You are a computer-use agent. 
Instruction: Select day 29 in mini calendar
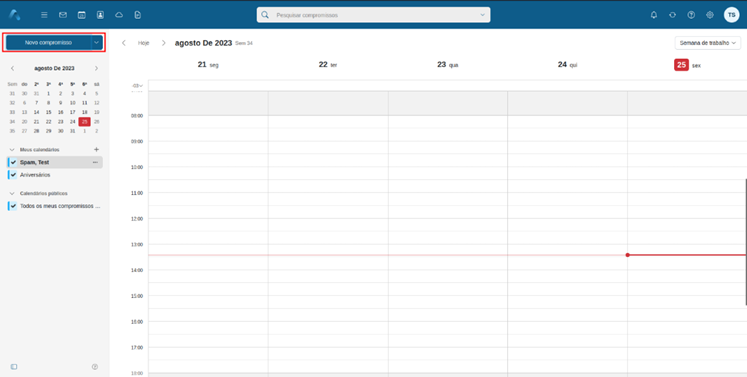tap(49, 131)
